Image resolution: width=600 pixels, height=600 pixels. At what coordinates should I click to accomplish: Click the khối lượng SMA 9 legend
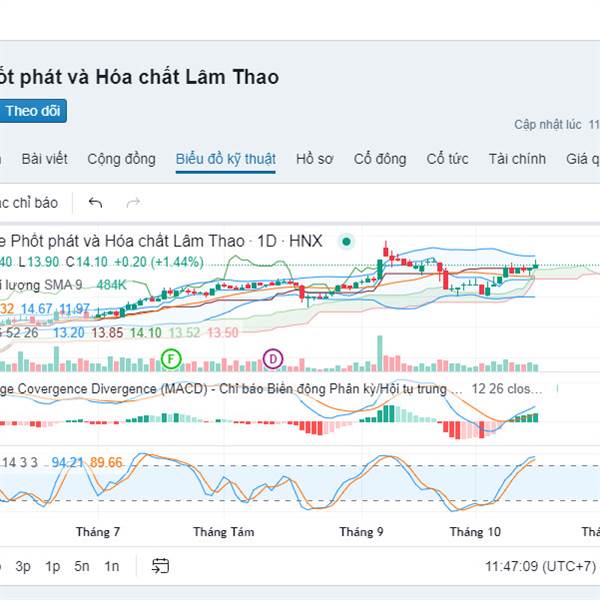tap(41, 285)
